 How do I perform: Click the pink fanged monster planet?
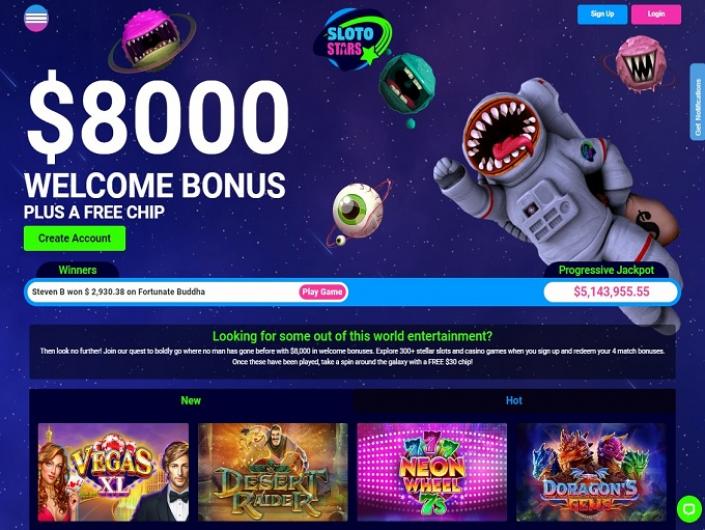[639, 64]
